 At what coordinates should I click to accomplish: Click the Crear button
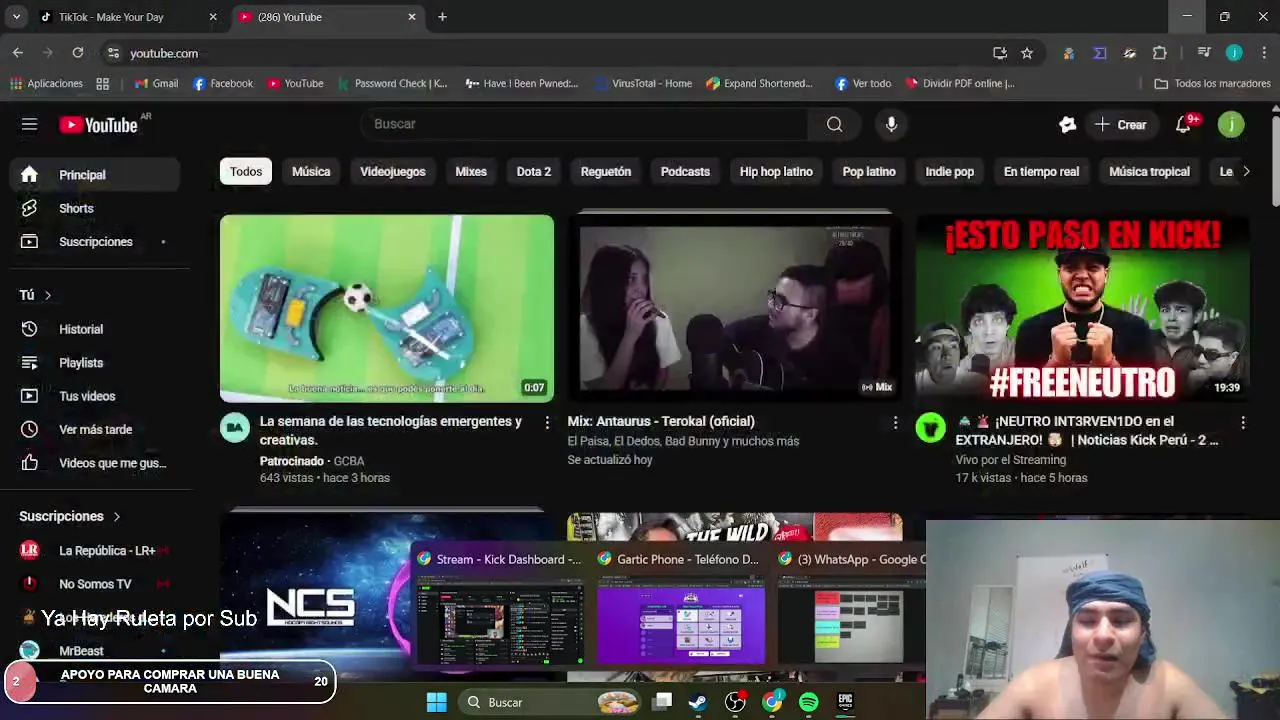tap(1121, 124)
